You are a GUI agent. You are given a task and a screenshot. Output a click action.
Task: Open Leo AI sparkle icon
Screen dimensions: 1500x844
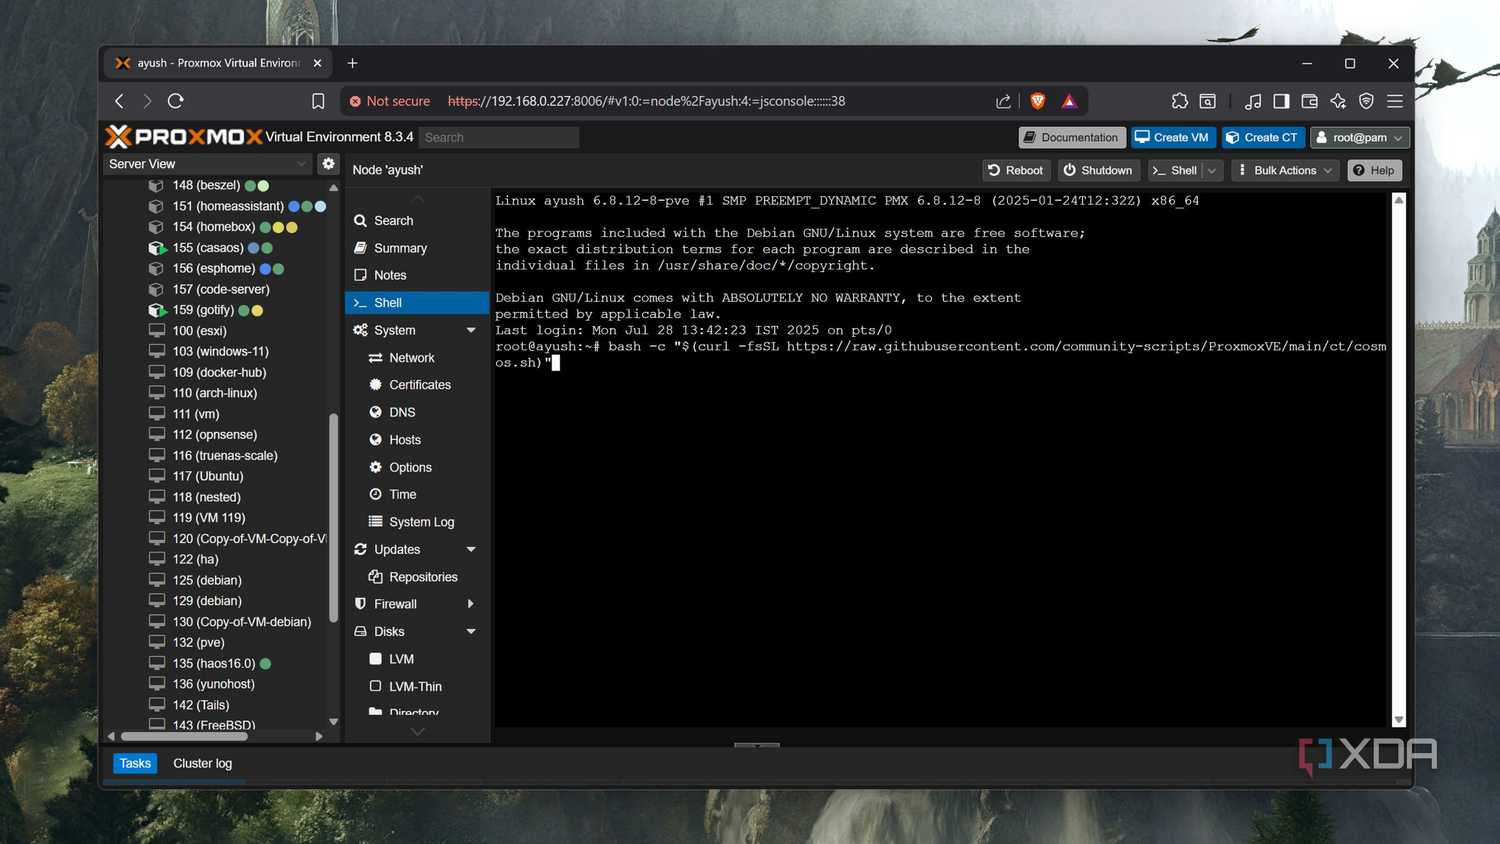[1338, 101]
